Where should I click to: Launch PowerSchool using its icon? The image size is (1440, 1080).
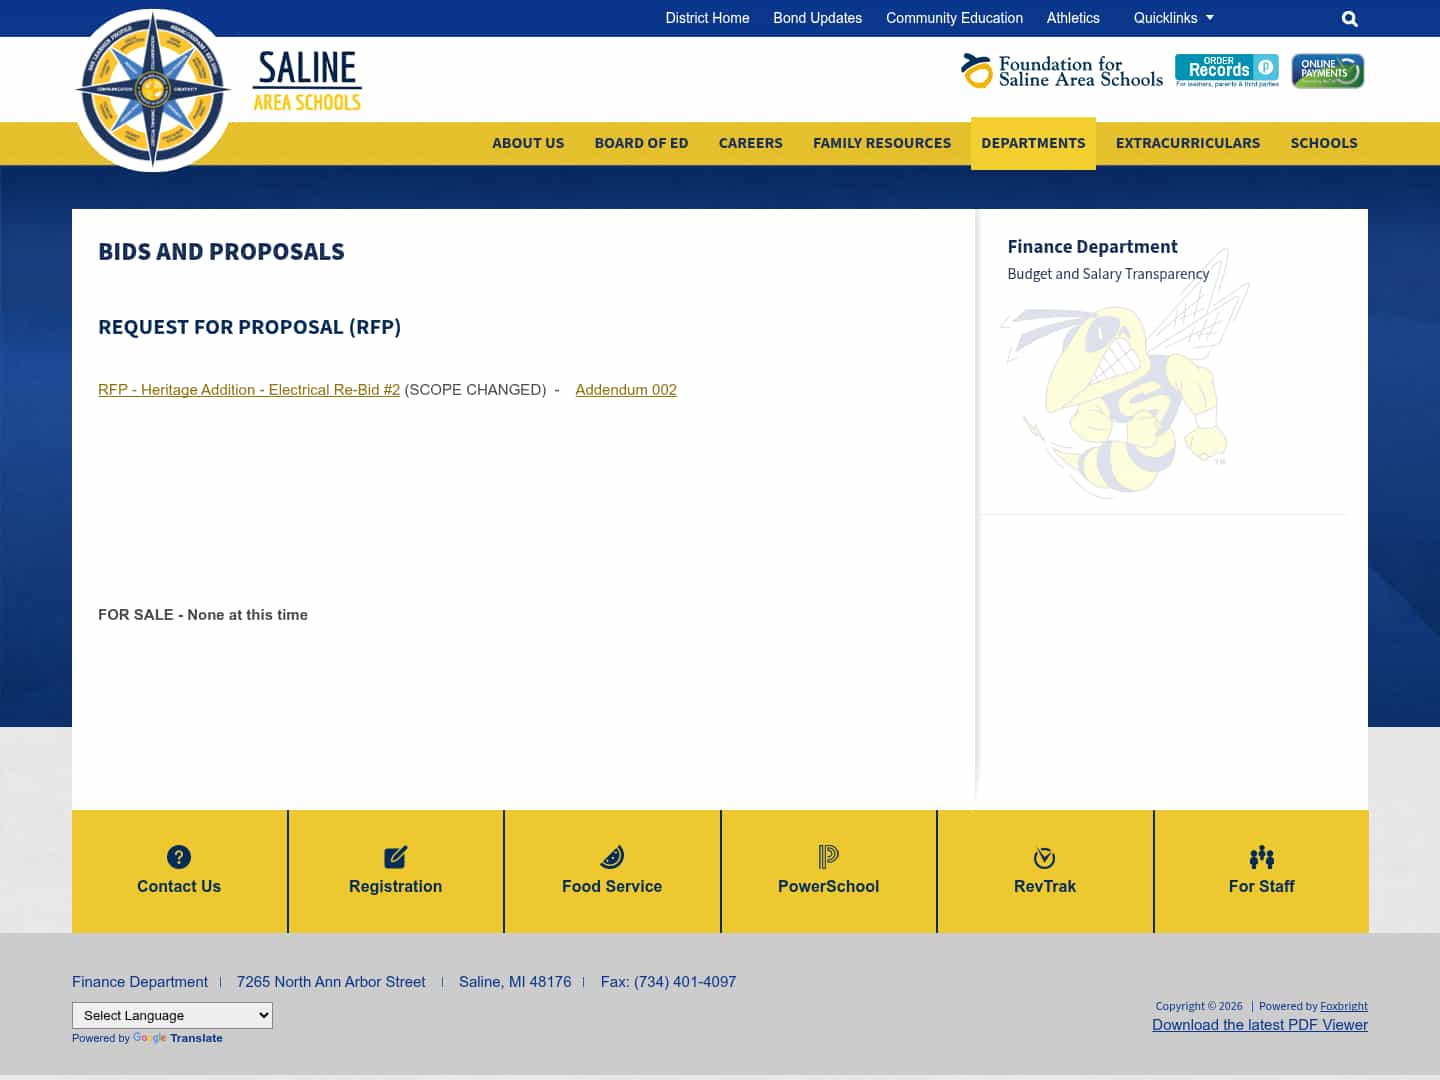828,857
